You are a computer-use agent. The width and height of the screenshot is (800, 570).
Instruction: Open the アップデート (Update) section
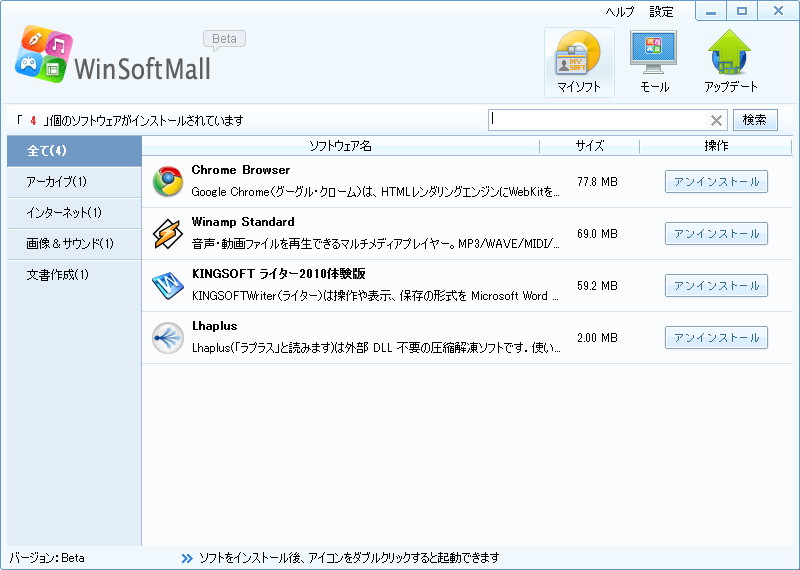(x=730, y=62)
